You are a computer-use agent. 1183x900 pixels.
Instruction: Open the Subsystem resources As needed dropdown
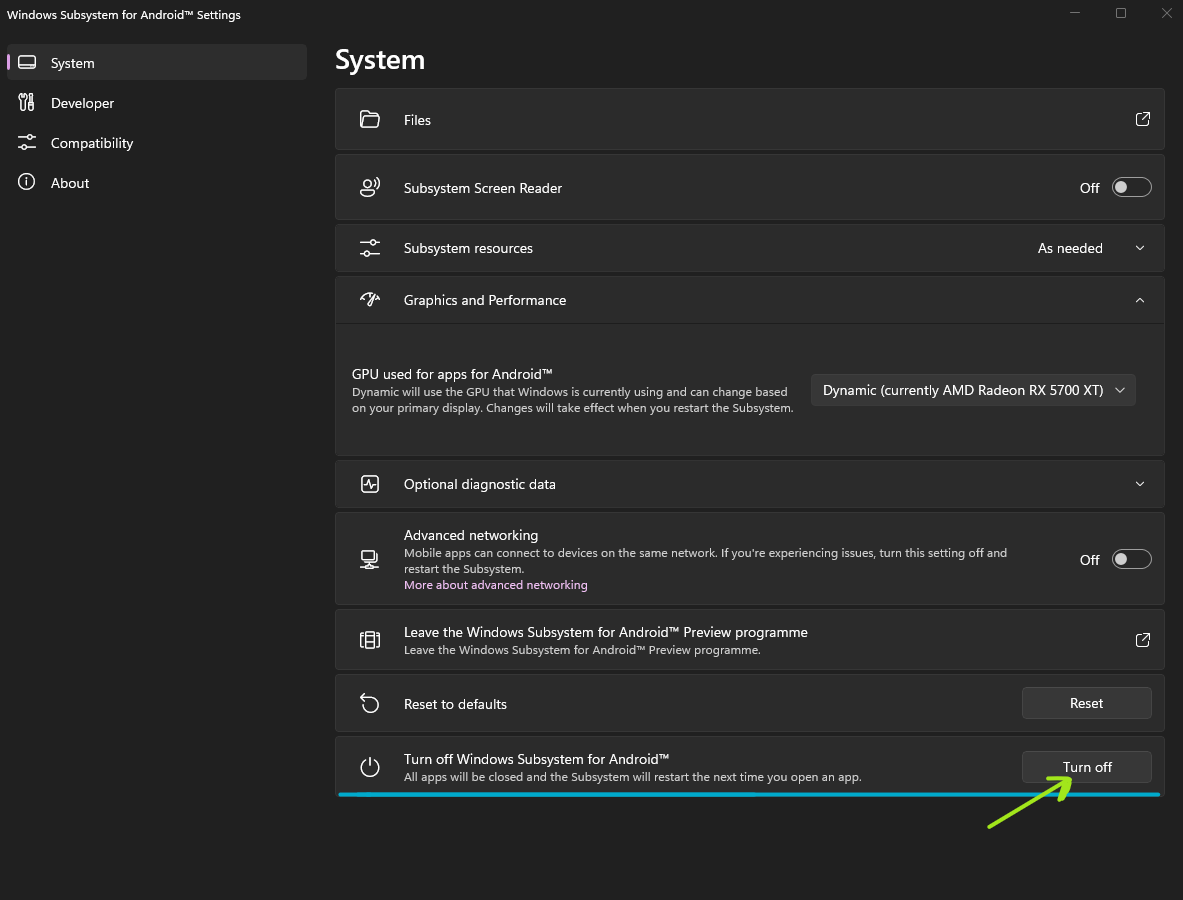[1091, 248]
